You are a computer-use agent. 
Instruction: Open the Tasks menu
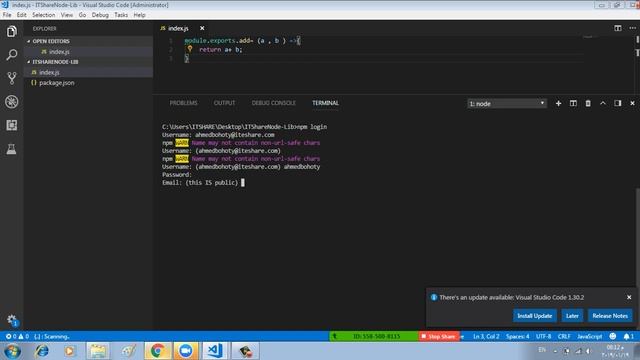[121, 15]
